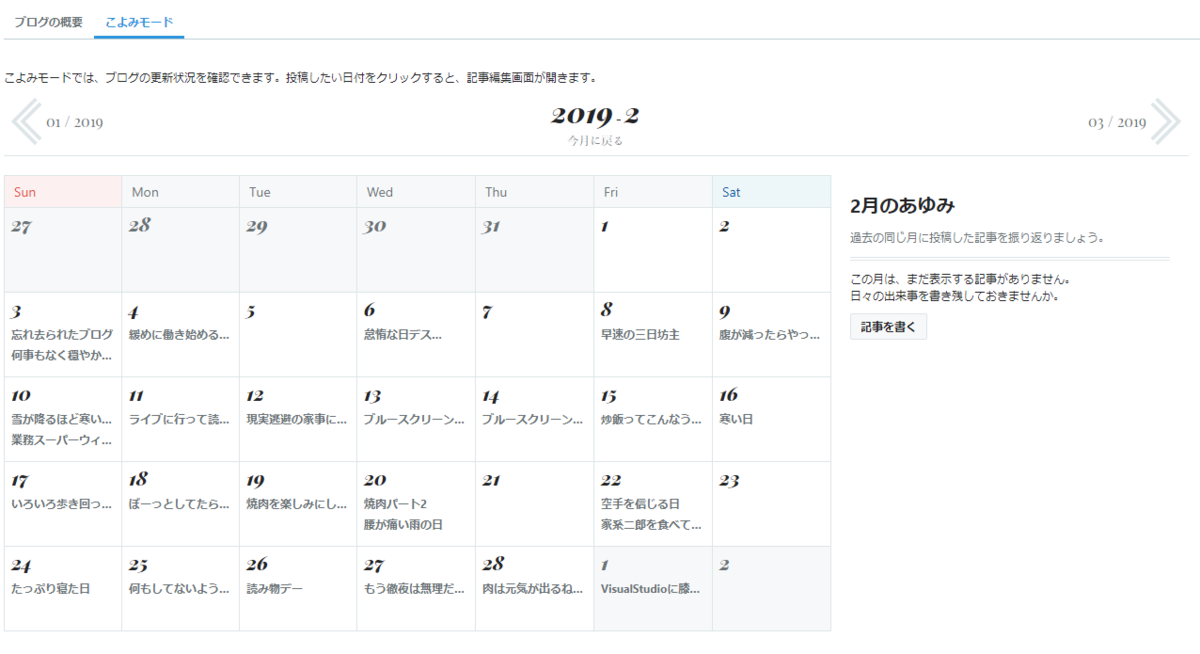The height and width of the screenshot is (654, 1200).
Task: Open post 何もしてないよう… on February 25
Action: 179,589
